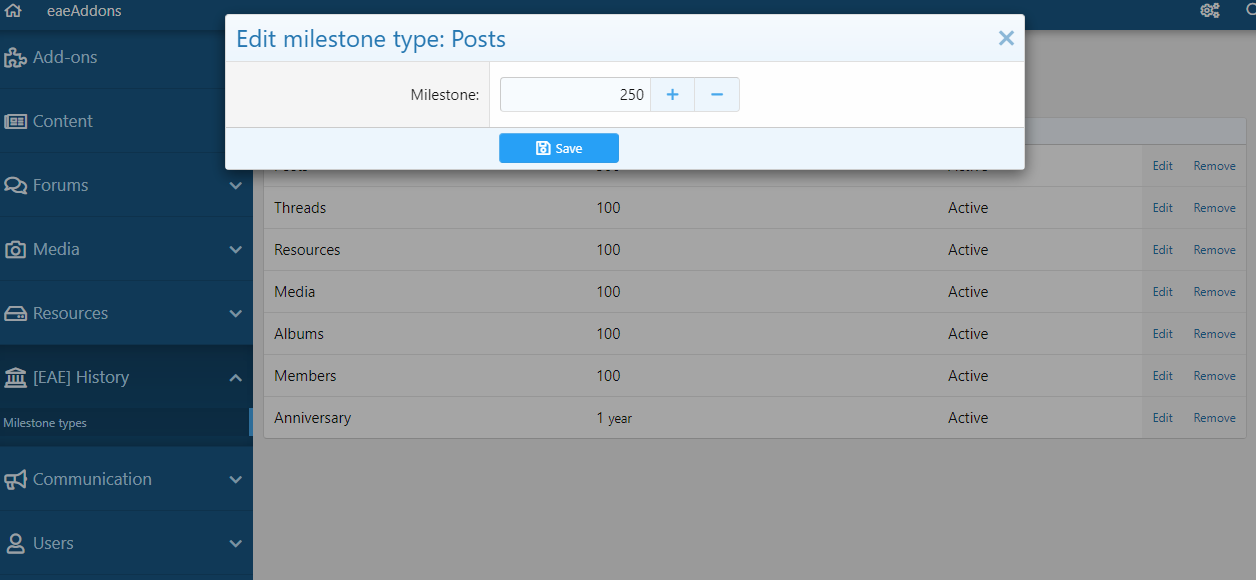The width and height of the screenshot is (1256, 580).
Task: Click Remove link for Threads row
Action: point(1214,208)
